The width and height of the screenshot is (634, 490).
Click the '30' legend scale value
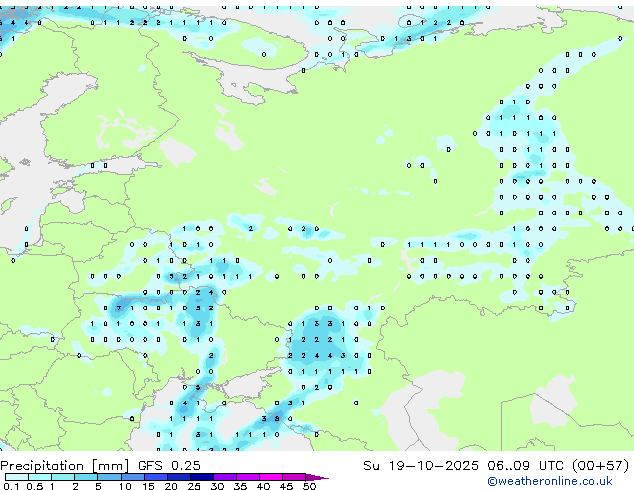tap(217, 486)
